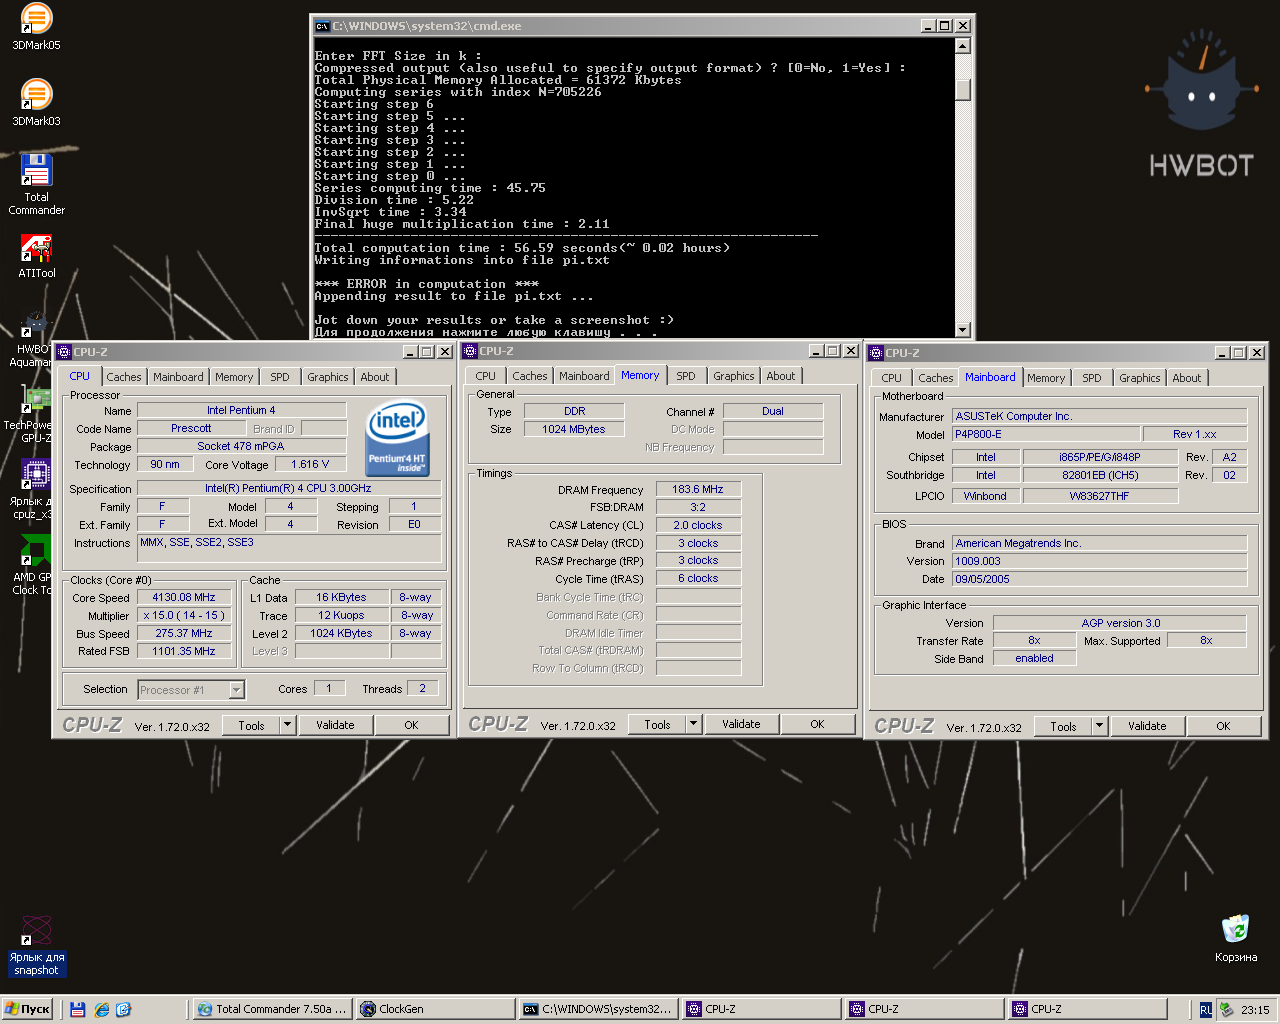Click the third quick launch icon
This screenshot has height=1024, width=1280.
tap(123, 1010)
